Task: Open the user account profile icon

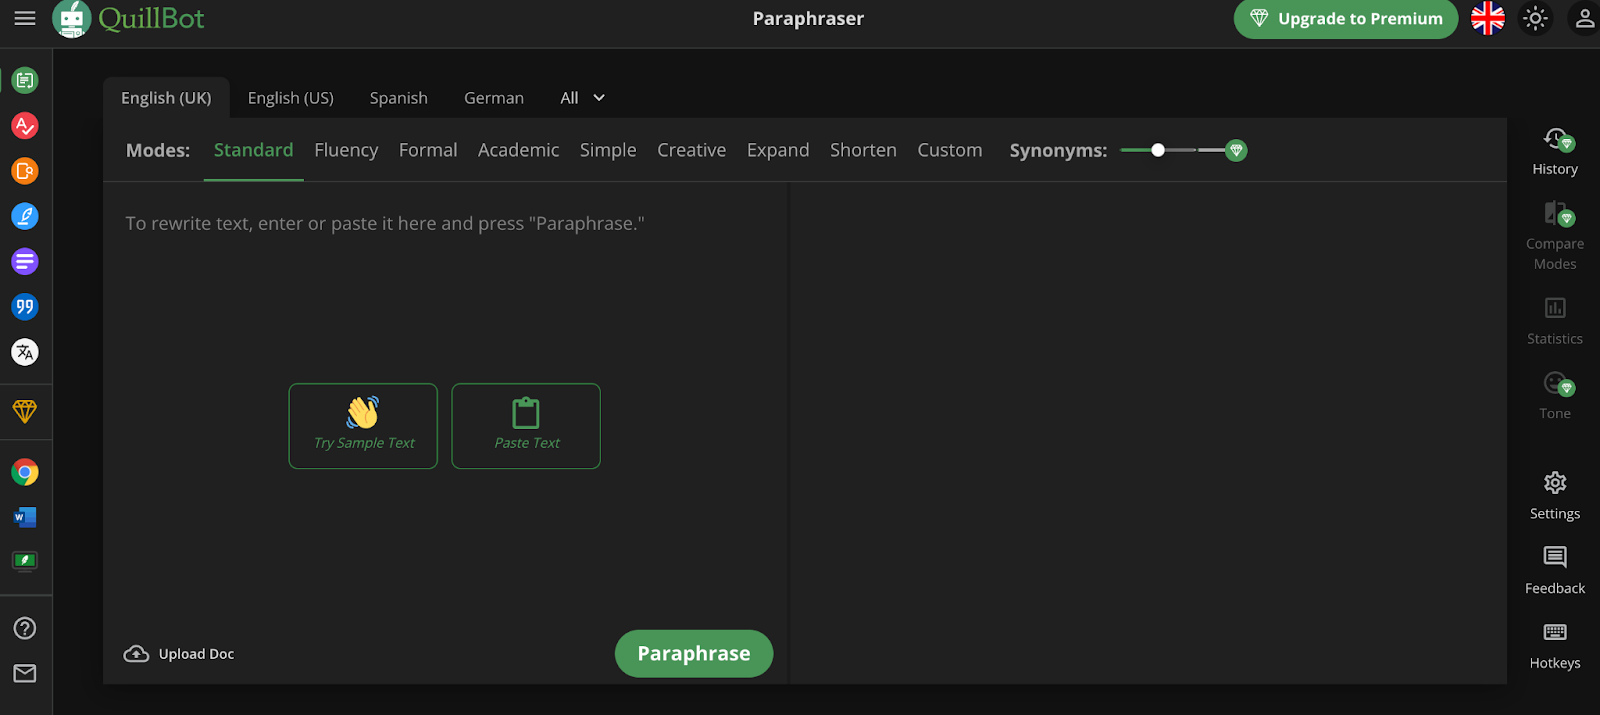Action: [x=1585, y=18]
